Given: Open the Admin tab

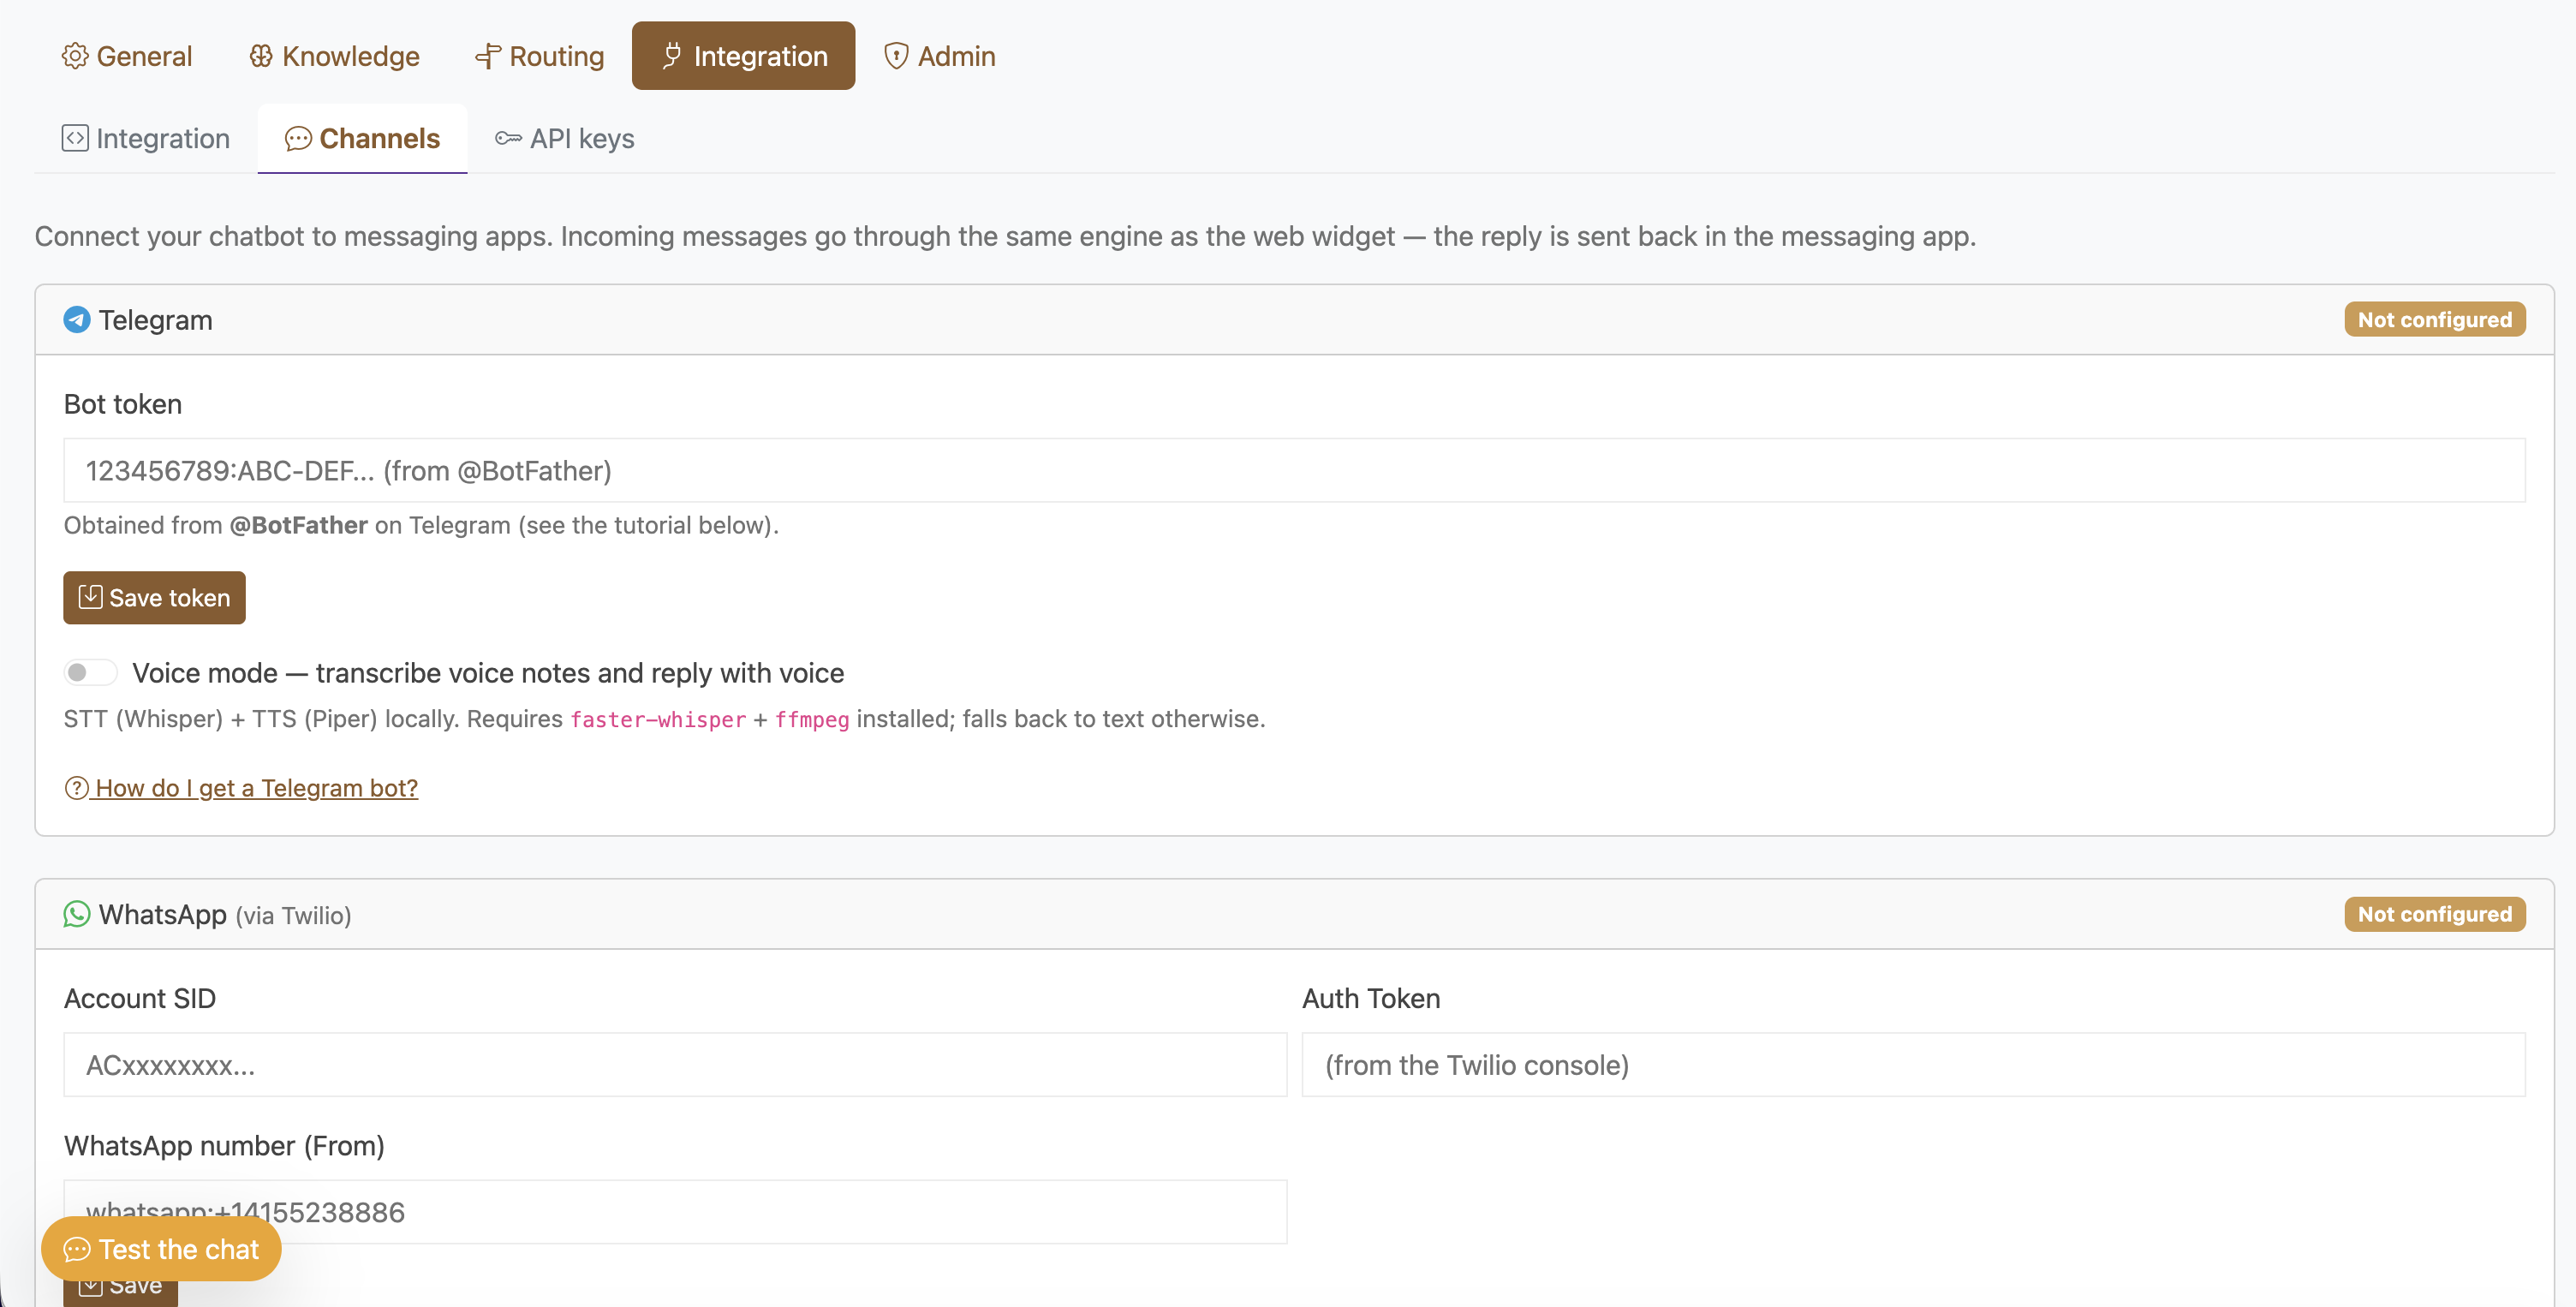Looking at the screenshot, I should tap(939, 56).
